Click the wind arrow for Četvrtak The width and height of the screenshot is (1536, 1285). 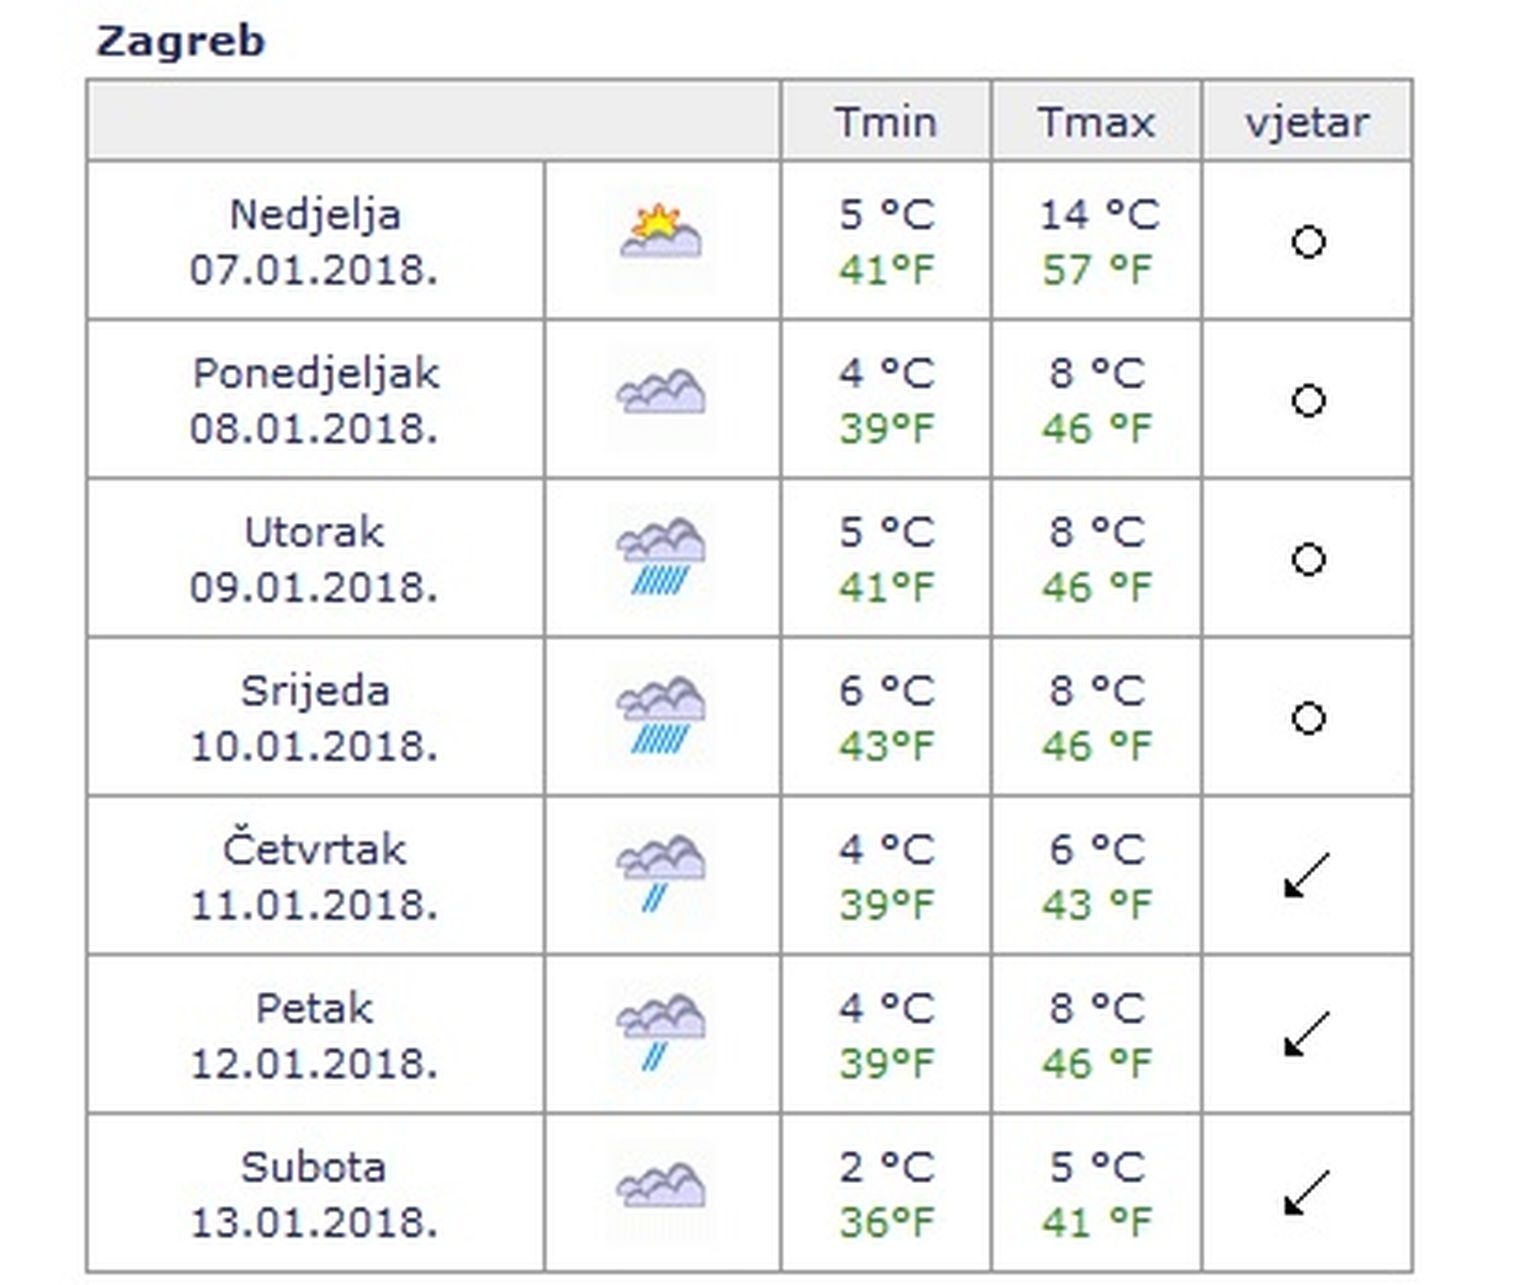1307,875
